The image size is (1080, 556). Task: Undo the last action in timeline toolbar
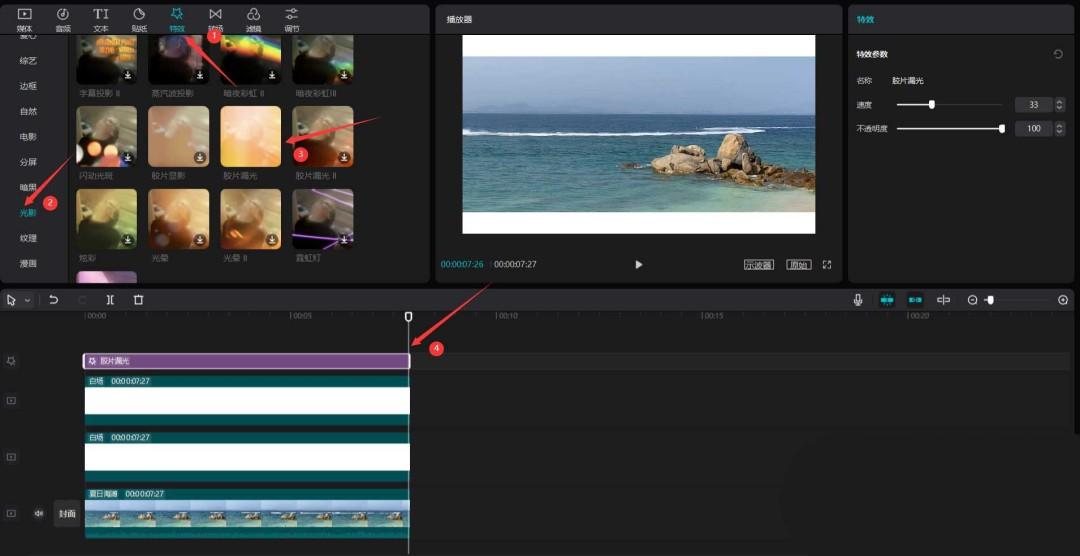(53, 300)
